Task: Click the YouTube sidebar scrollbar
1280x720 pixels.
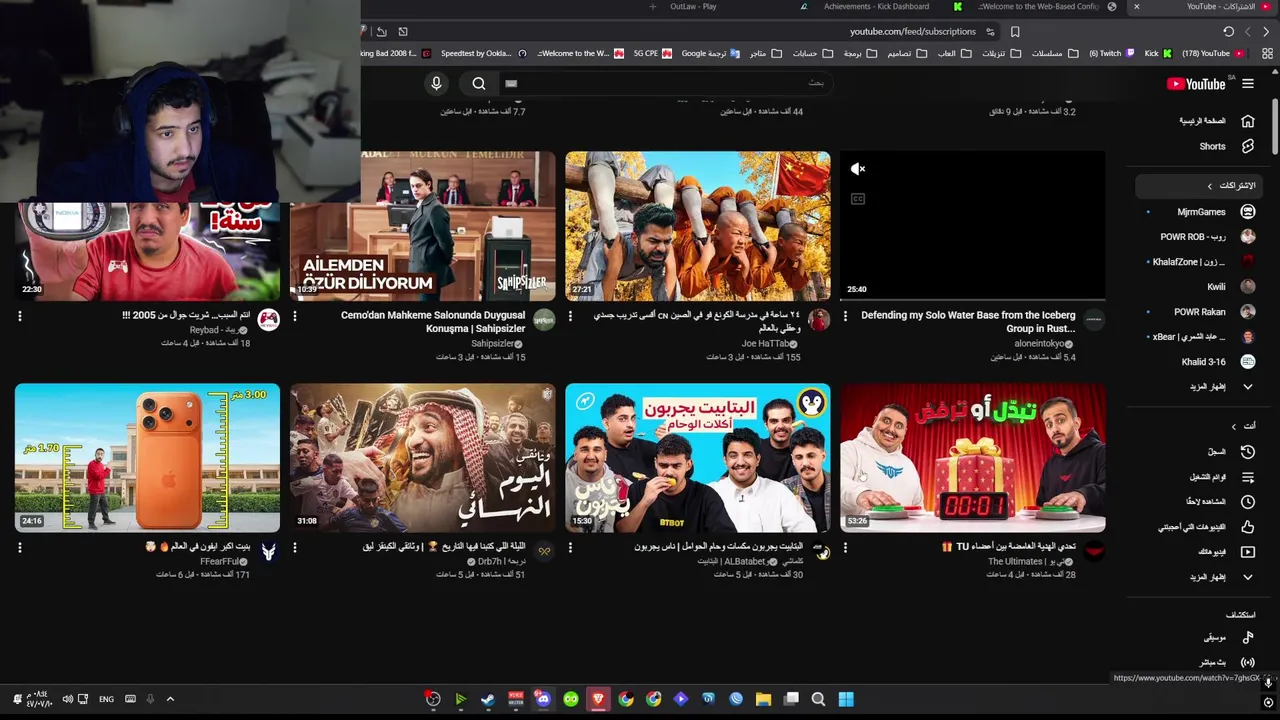Action: click(1274, 125)
